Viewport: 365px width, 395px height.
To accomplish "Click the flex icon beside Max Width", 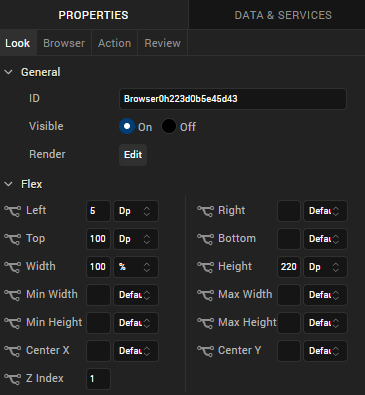I will coord(205,295).
